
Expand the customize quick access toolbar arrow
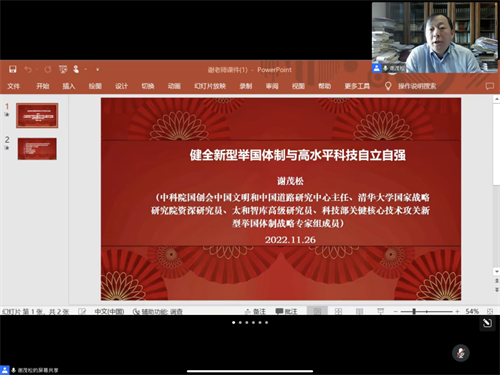click(x=98, y=69)
